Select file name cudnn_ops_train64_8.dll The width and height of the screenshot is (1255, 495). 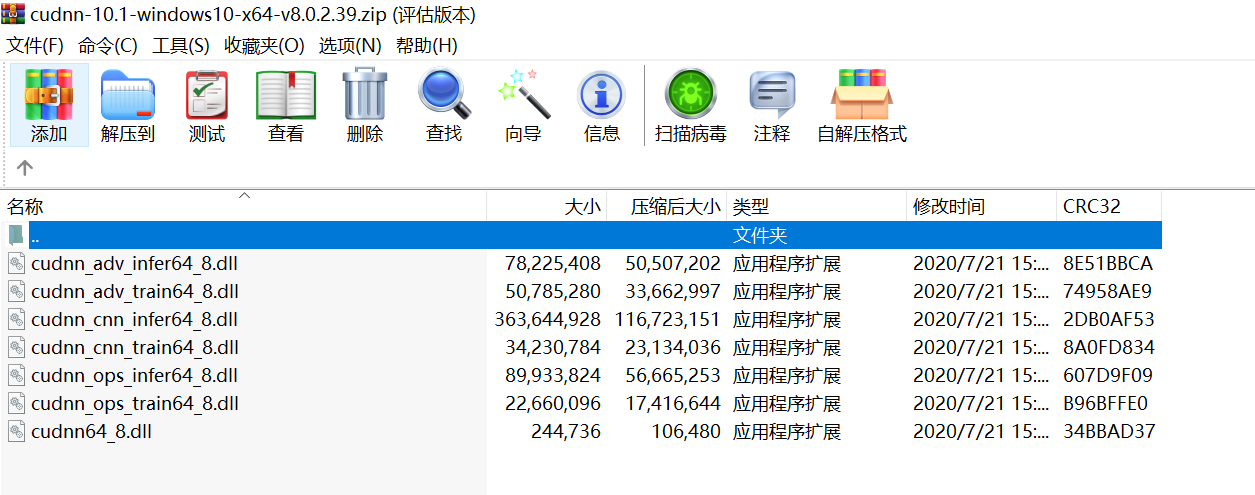pyautogui.click(x=135, y=404)
